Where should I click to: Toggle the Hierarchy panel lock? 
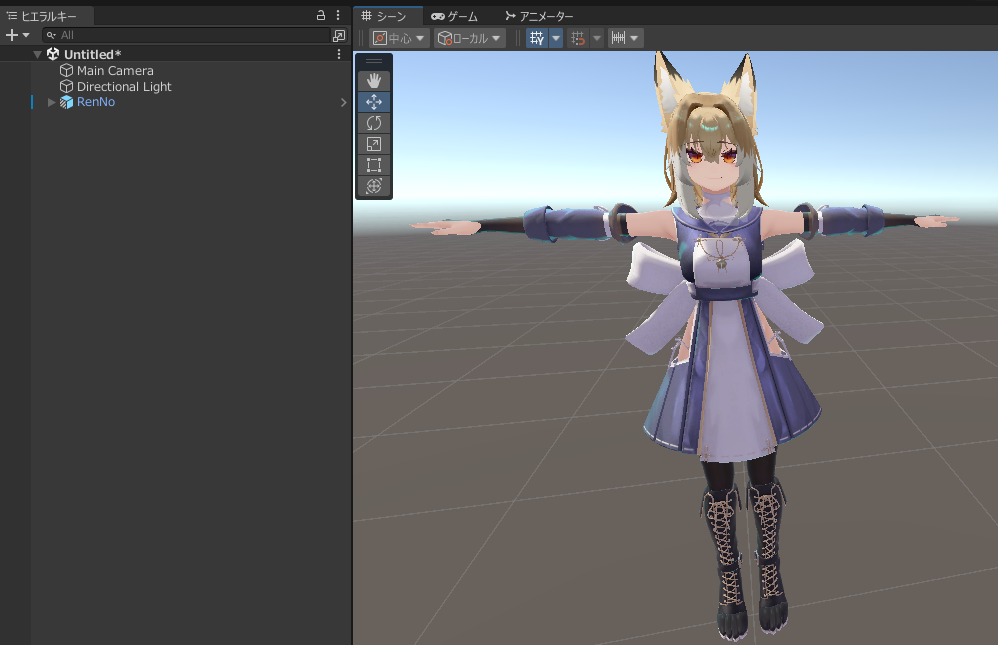[321, 16]
